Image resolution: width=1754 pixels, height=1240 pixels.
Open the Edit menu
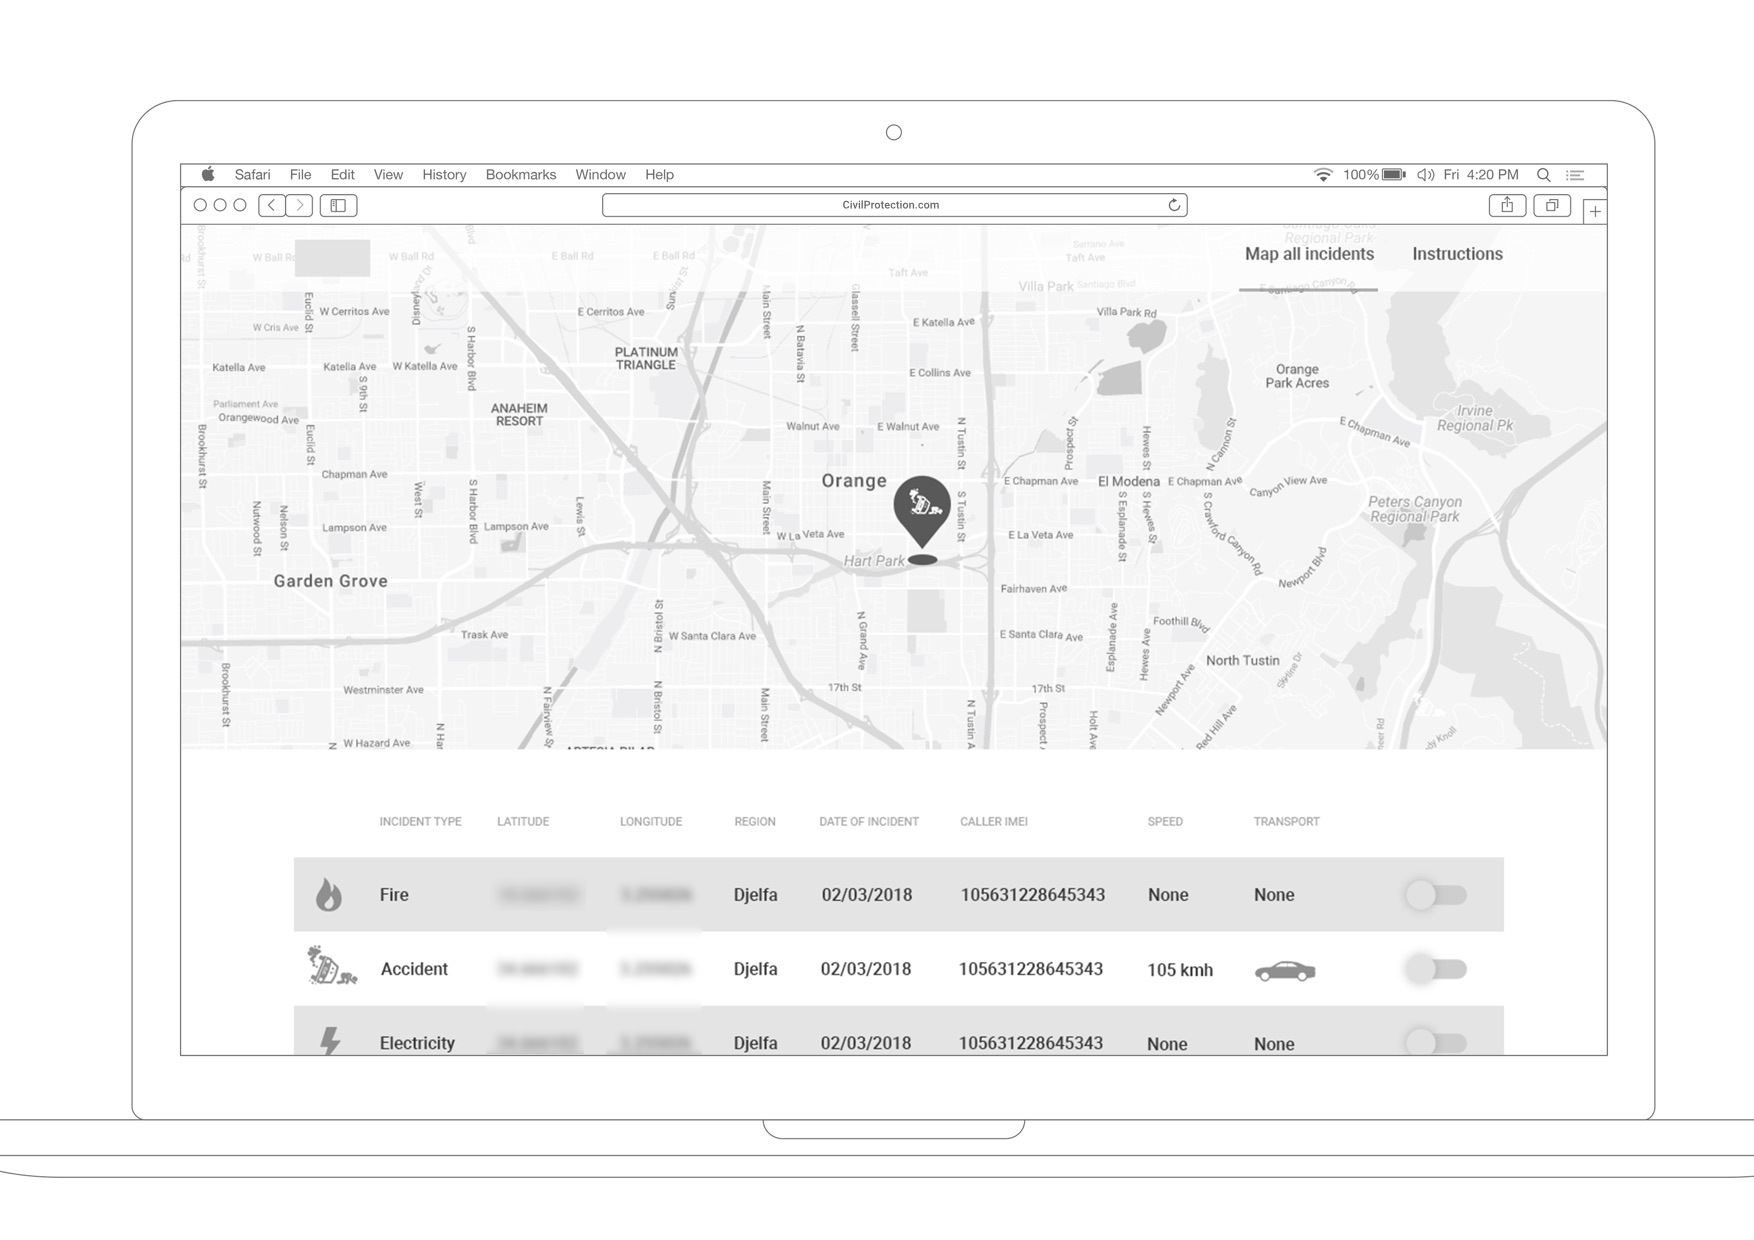(342, 175)
